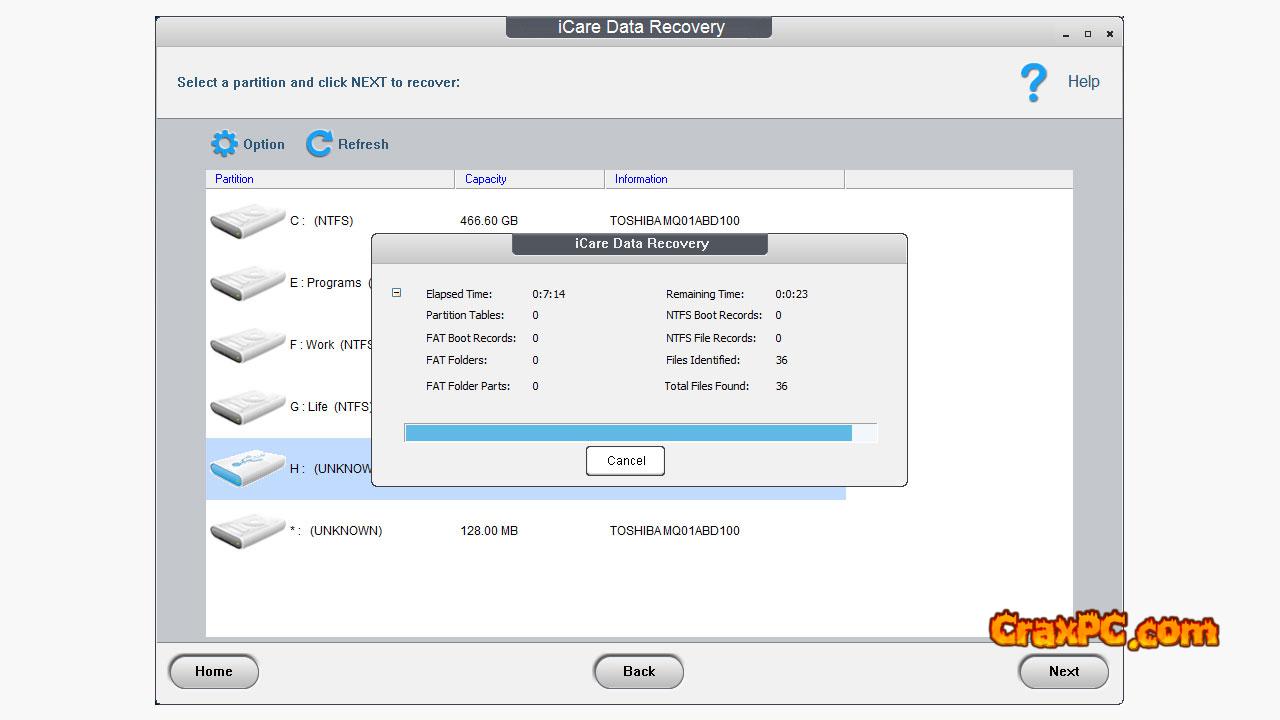Sort by the Partition column header
Screen dimensions: 1280x720
330,179
